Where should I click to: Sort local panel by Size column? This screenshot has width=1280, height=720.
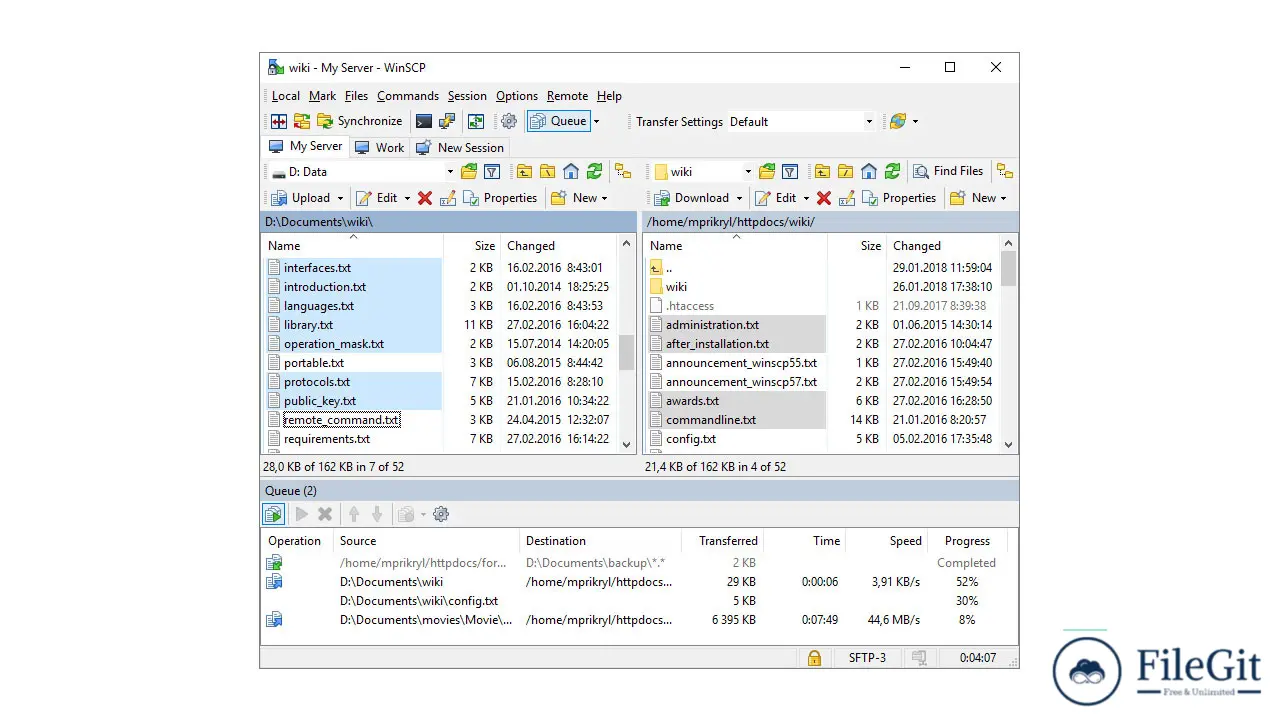471,245
